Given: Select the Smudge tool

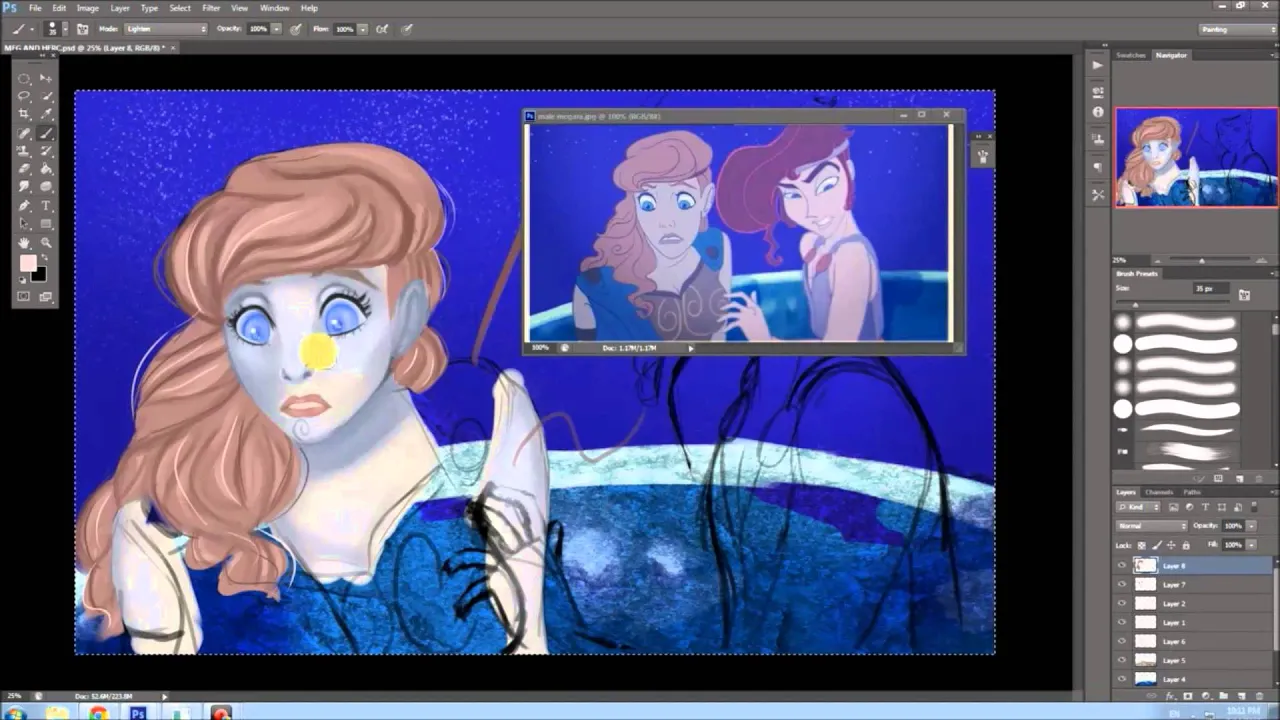Looking at the screenshot, I should coord(24,186).
